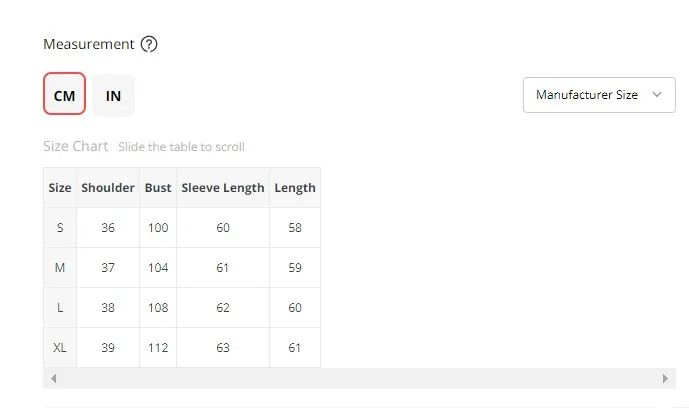Click the 'Slide the table to scroll' hint

181,147
